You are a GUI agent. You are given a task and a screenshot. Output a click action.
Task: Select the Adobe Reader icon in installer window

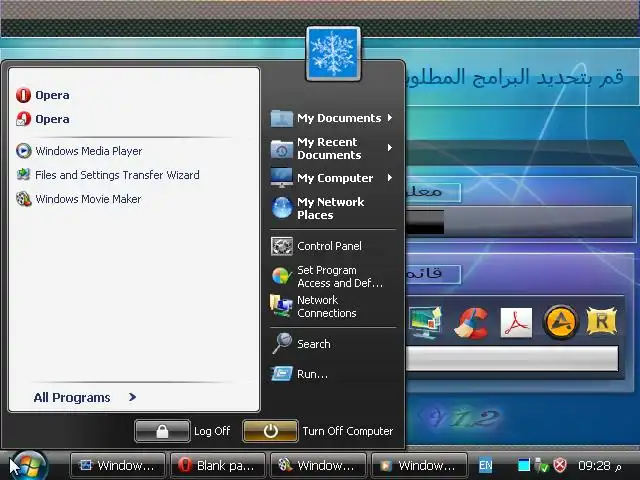[516, 322]
